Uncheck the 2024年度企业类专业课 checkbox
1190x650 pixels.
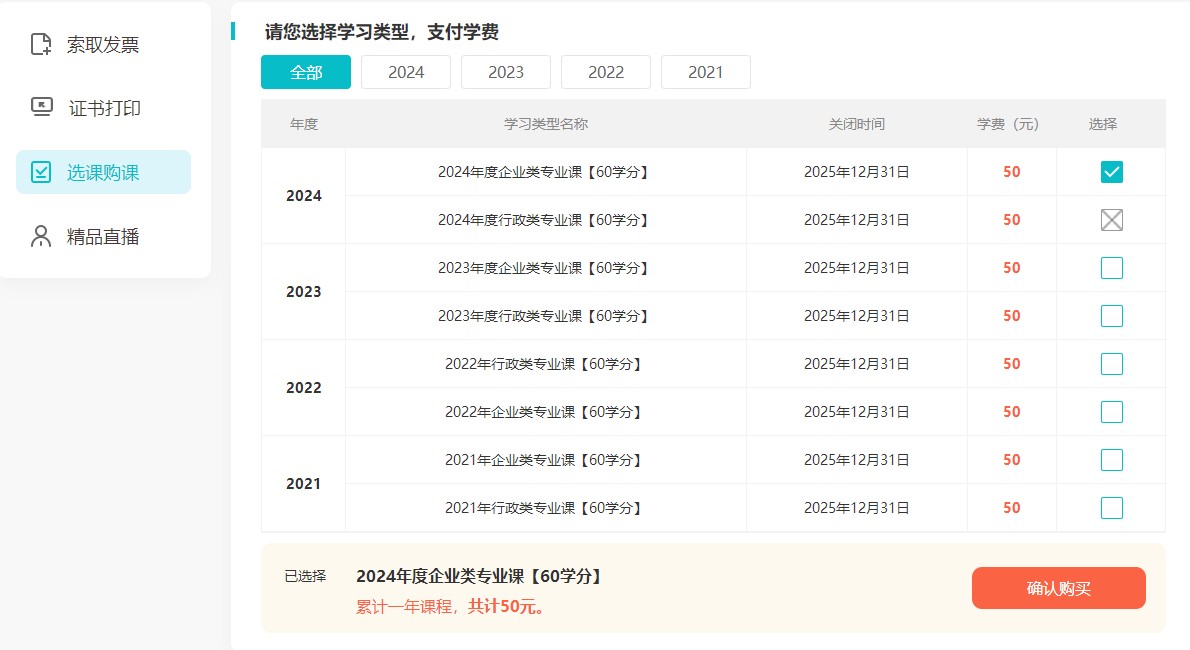pos(1111,172)
